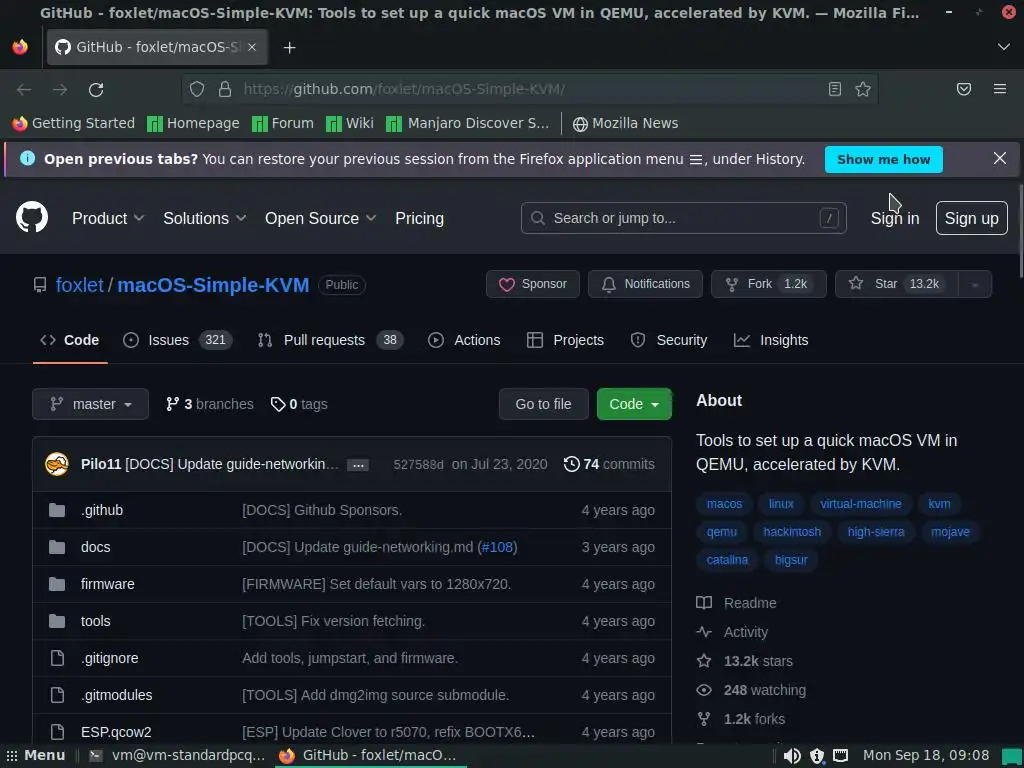Screen dimensions: 1024x768
Task: Click the .github folder icon
Action: pos(57,510)
